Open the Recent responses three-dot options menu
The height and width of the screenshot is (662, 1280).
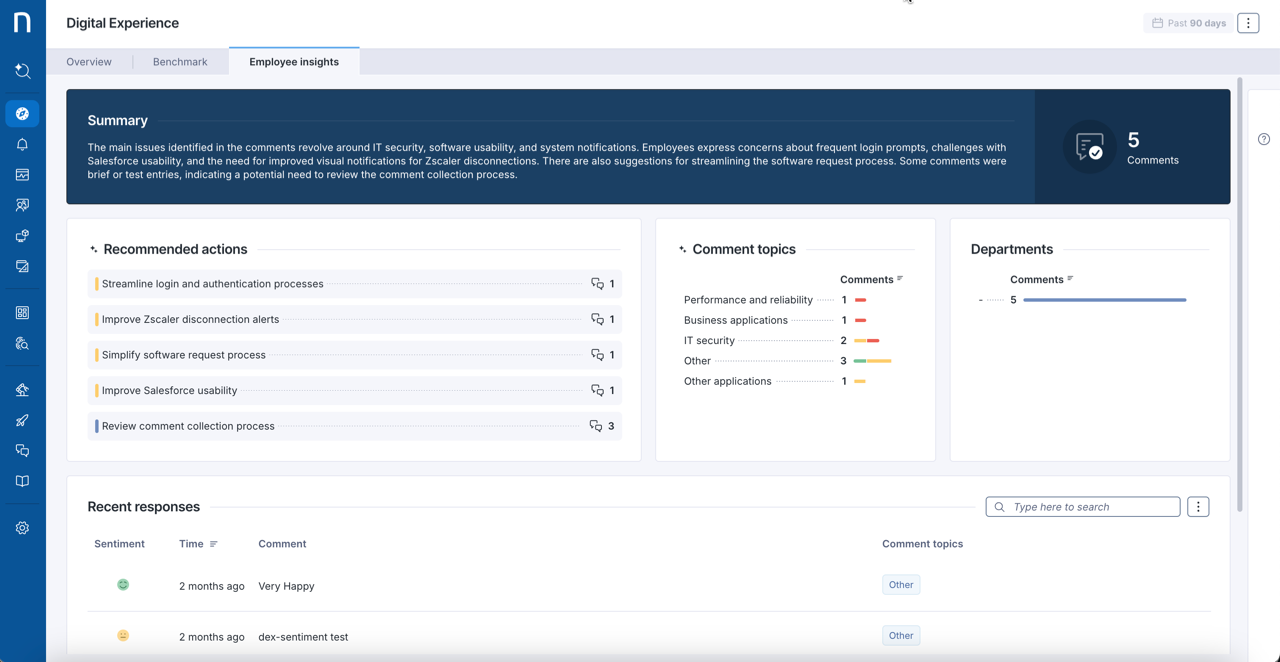point(1198,507)
